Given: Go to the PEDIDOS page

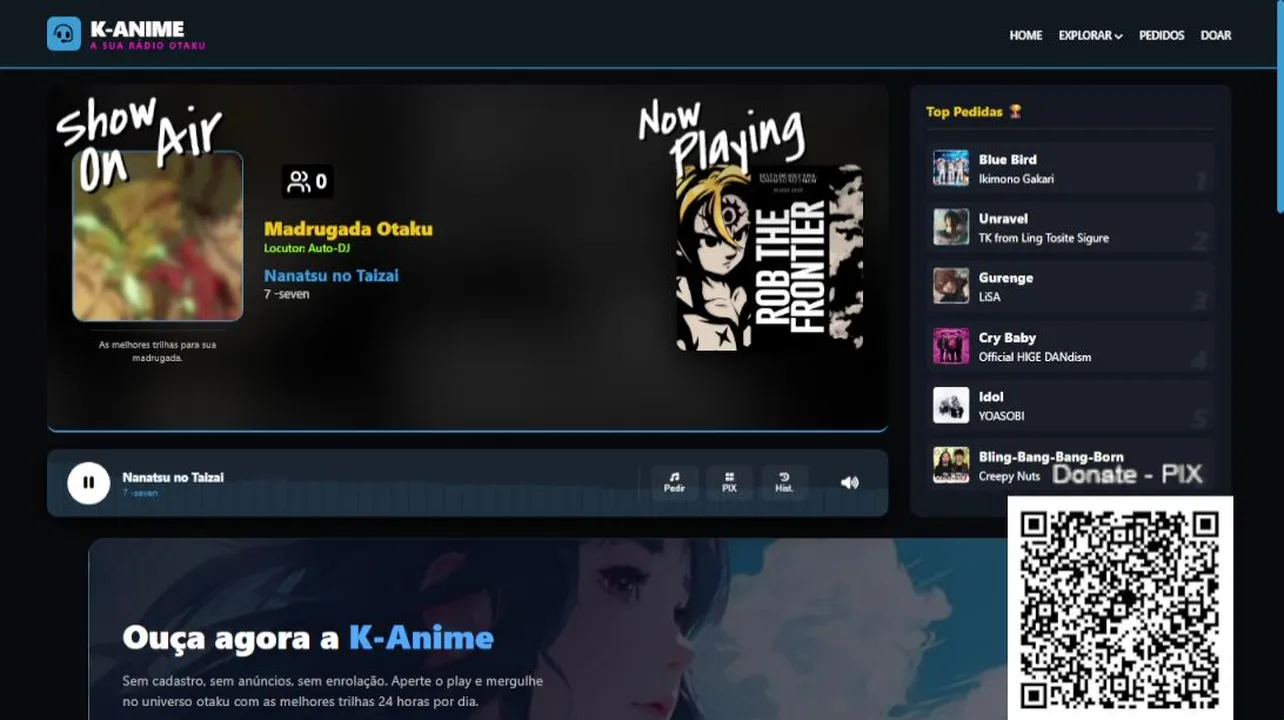Looking at the screenshot, I should 1161,35.
